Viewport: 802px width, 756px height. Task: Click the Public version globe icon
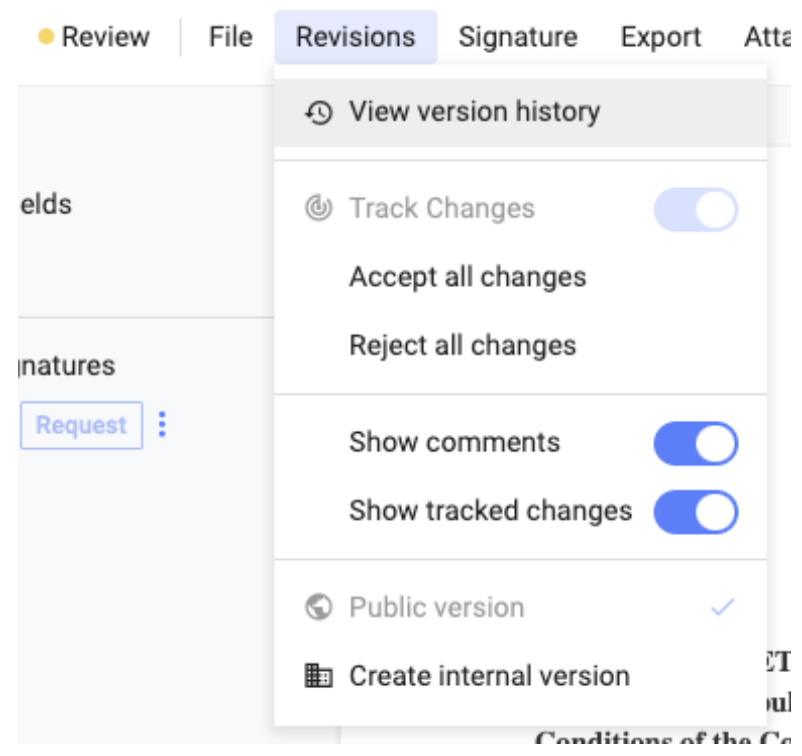point(318,608)
